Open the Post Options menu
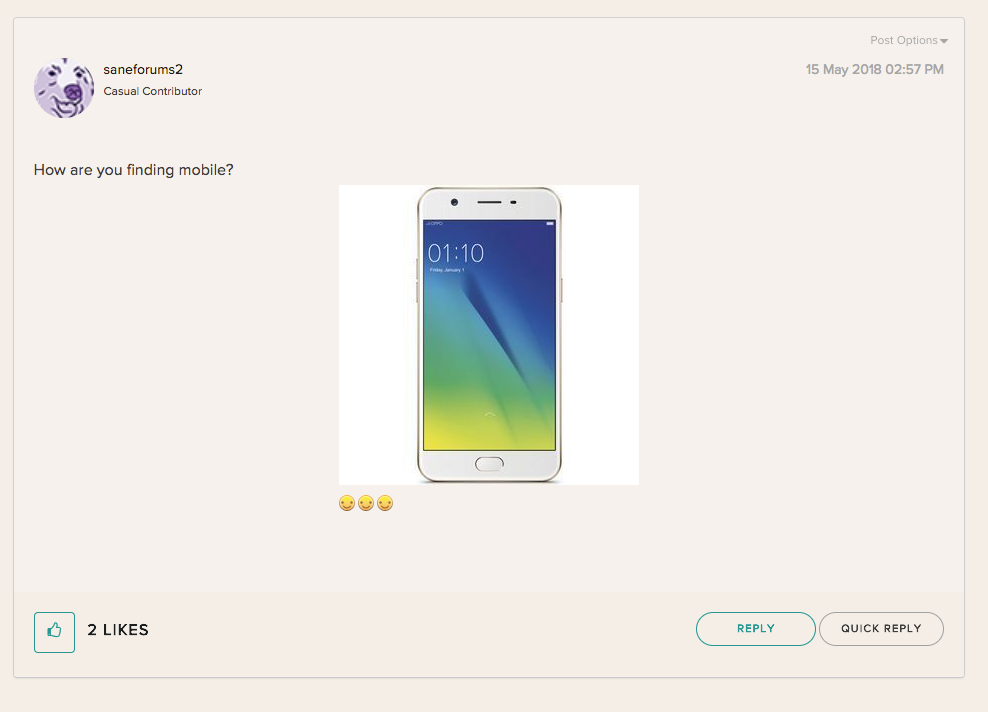This screenshot has width=988, height=712. (909, 40)
